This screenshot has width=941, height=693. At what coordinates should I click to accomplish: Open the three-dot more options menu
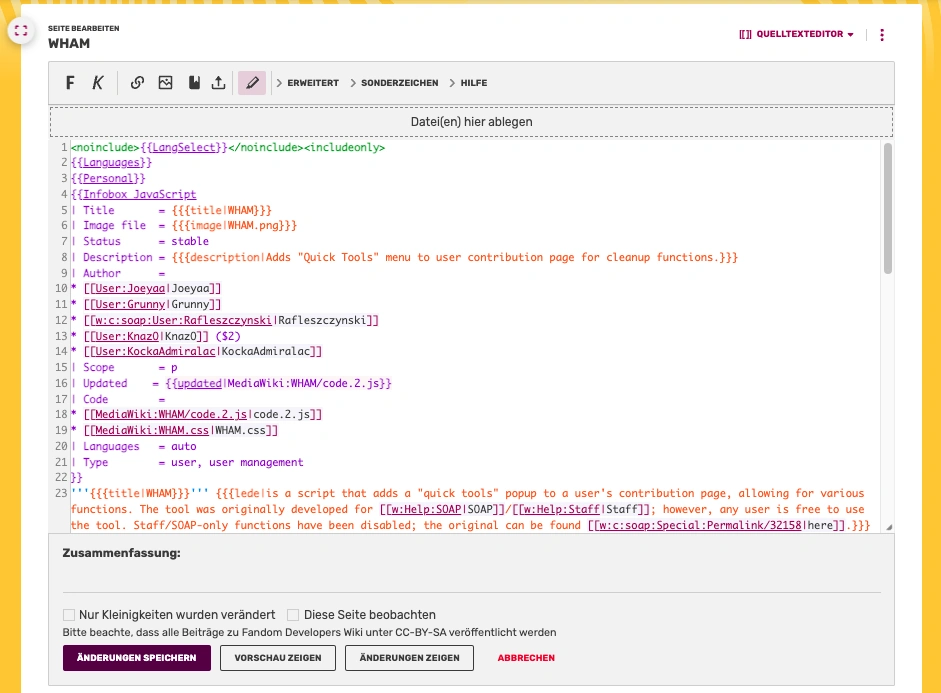[x=881, y=35]
